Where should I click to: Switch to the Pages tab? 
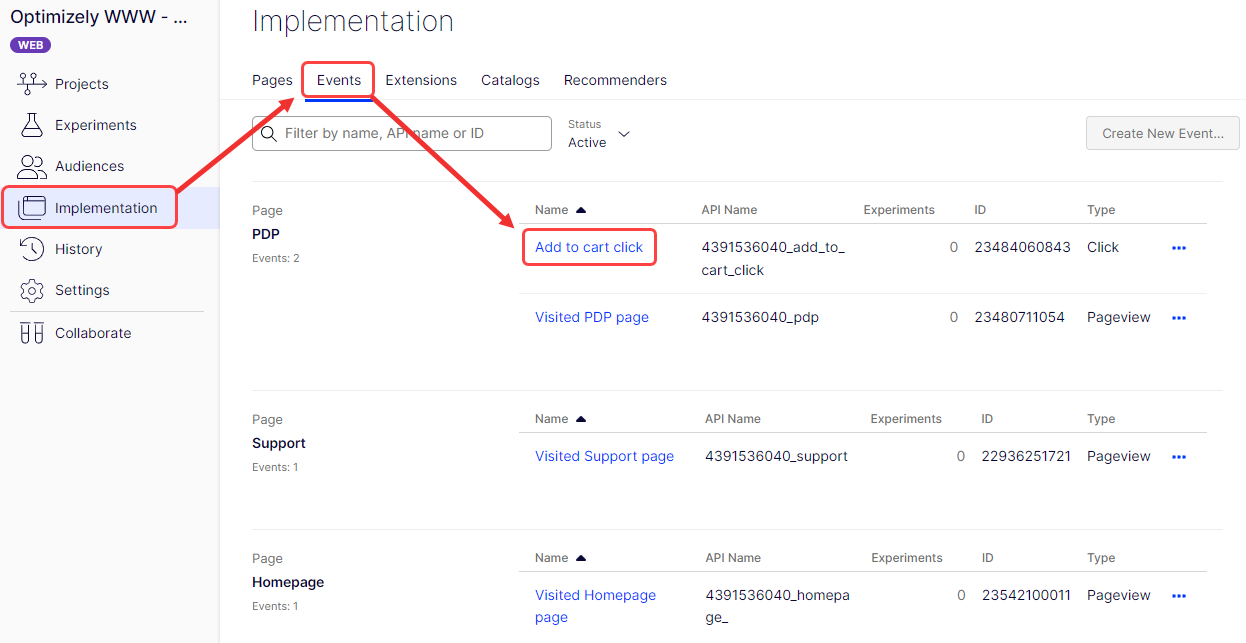pyautogui.click(x=272, y=80)
